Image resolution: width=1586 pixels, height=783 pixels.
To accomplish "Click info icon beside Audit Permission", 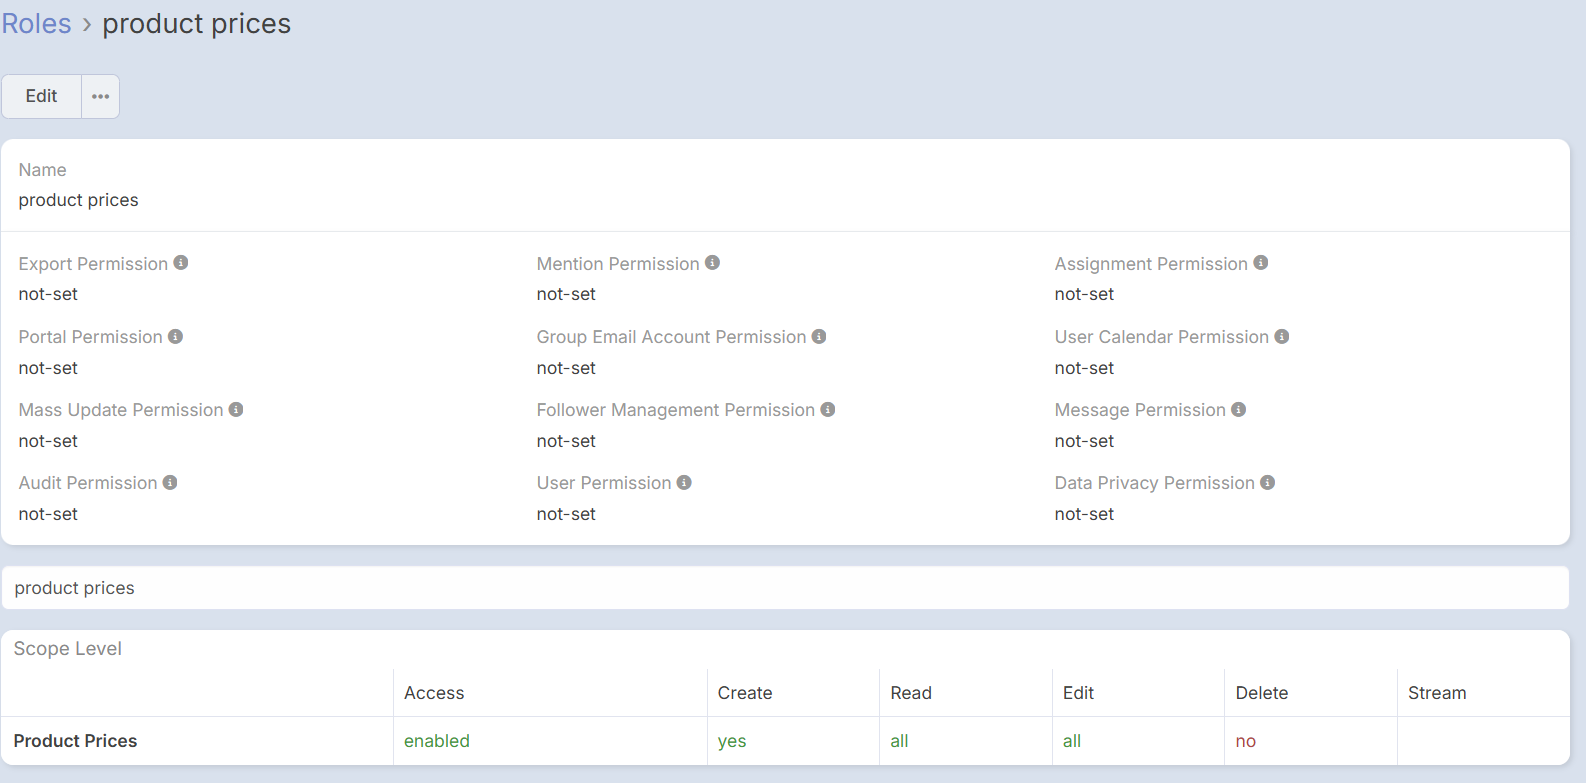I will pyautogui.click(x=170, y=483).
